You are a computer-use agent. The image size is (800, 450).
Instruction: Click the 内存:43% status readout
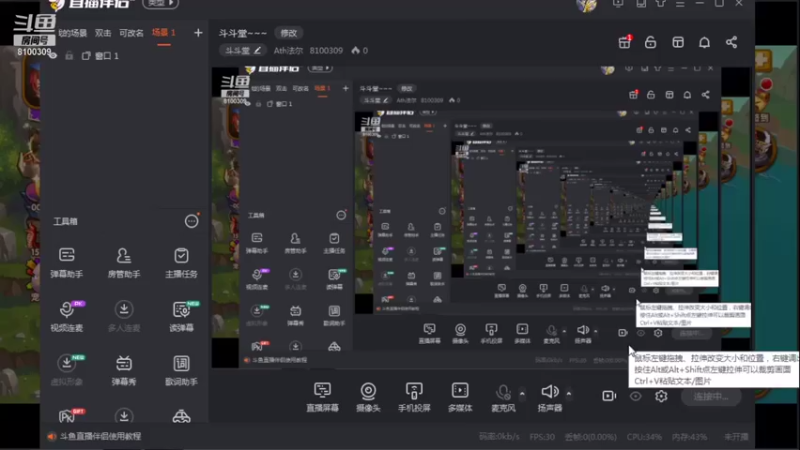click(689, 437)
